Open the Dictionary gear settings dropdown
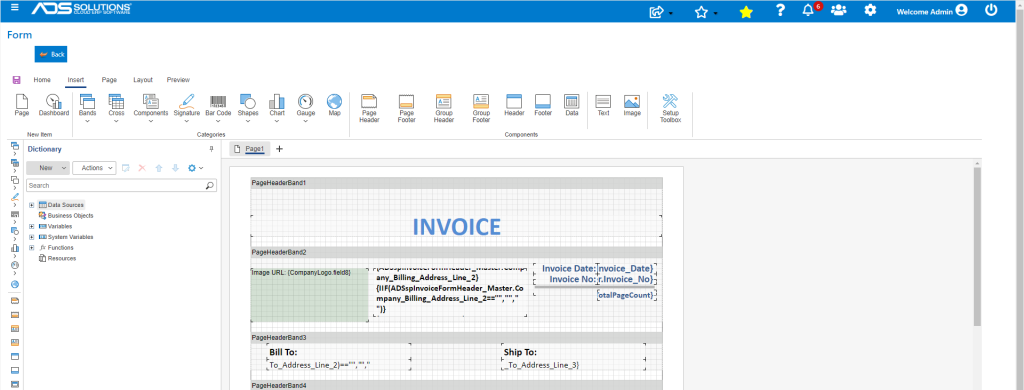1024x390 pixels. pyautogui.click(x=195, y=168)
